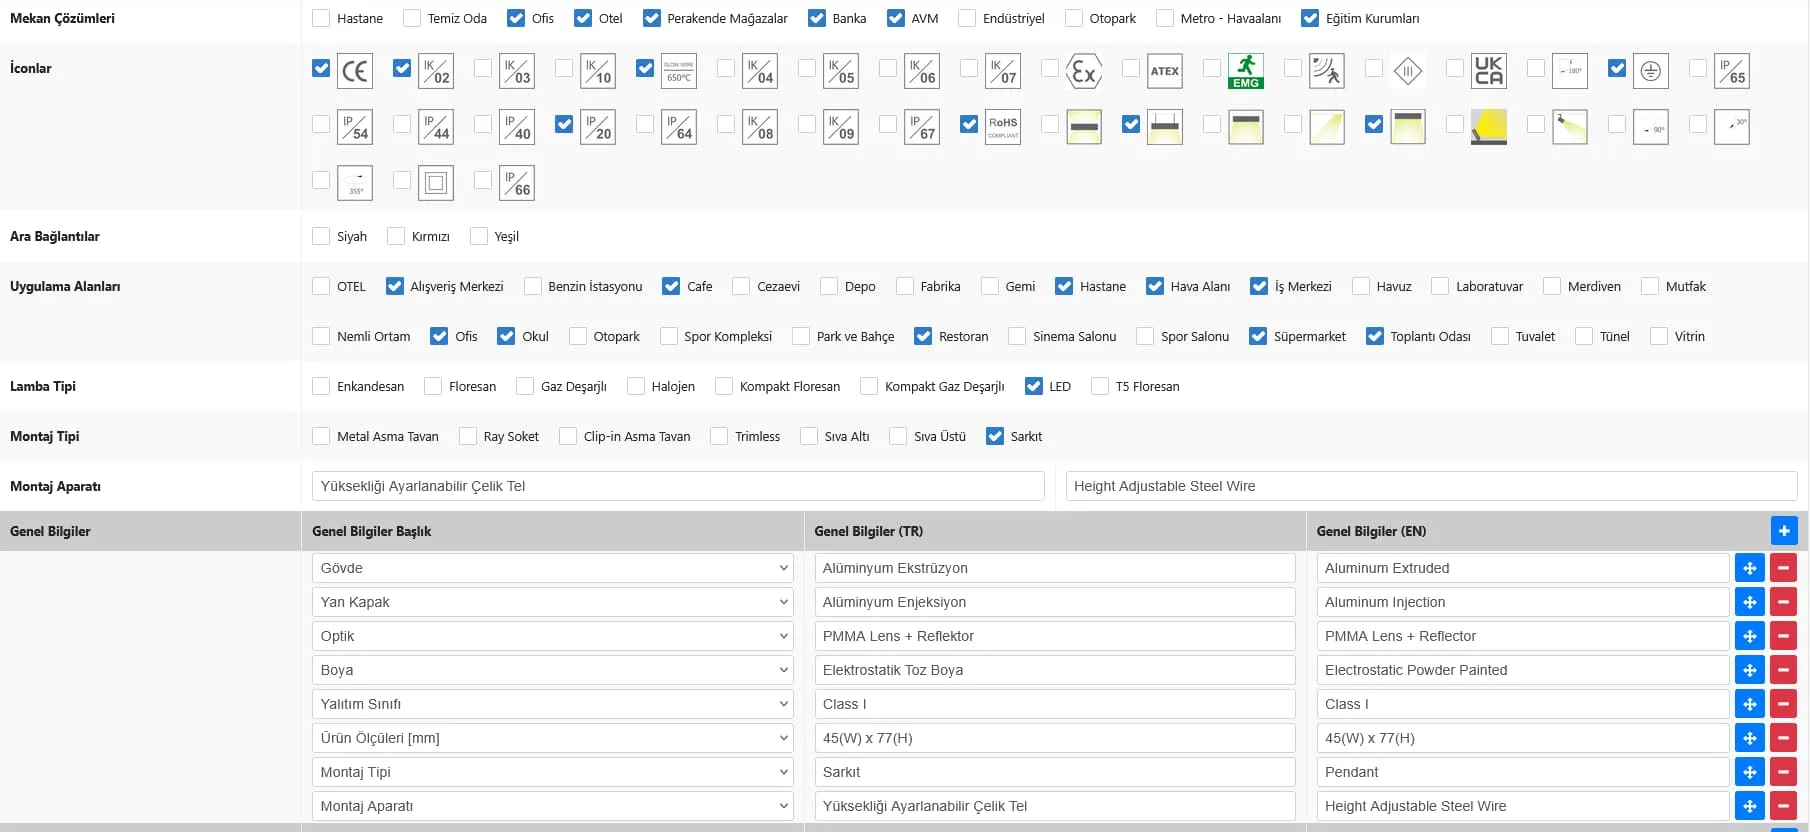The height and width of the screenshot is (832, 1810).
Task: Add a new Genel Bilgiler row
Action: (1784, 531)
